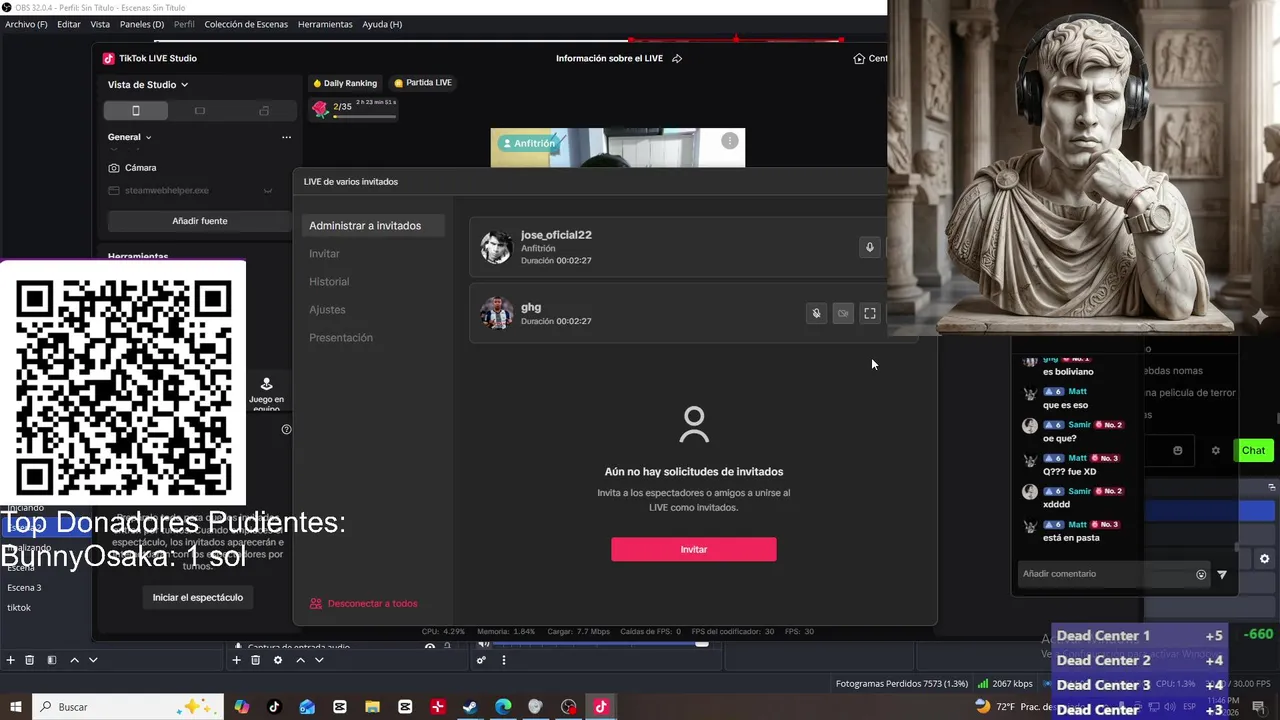Open the Herramientas menu in OBS
Image resolution: width=1280 pixels, height=720 pixels.
tap(325, 24)
